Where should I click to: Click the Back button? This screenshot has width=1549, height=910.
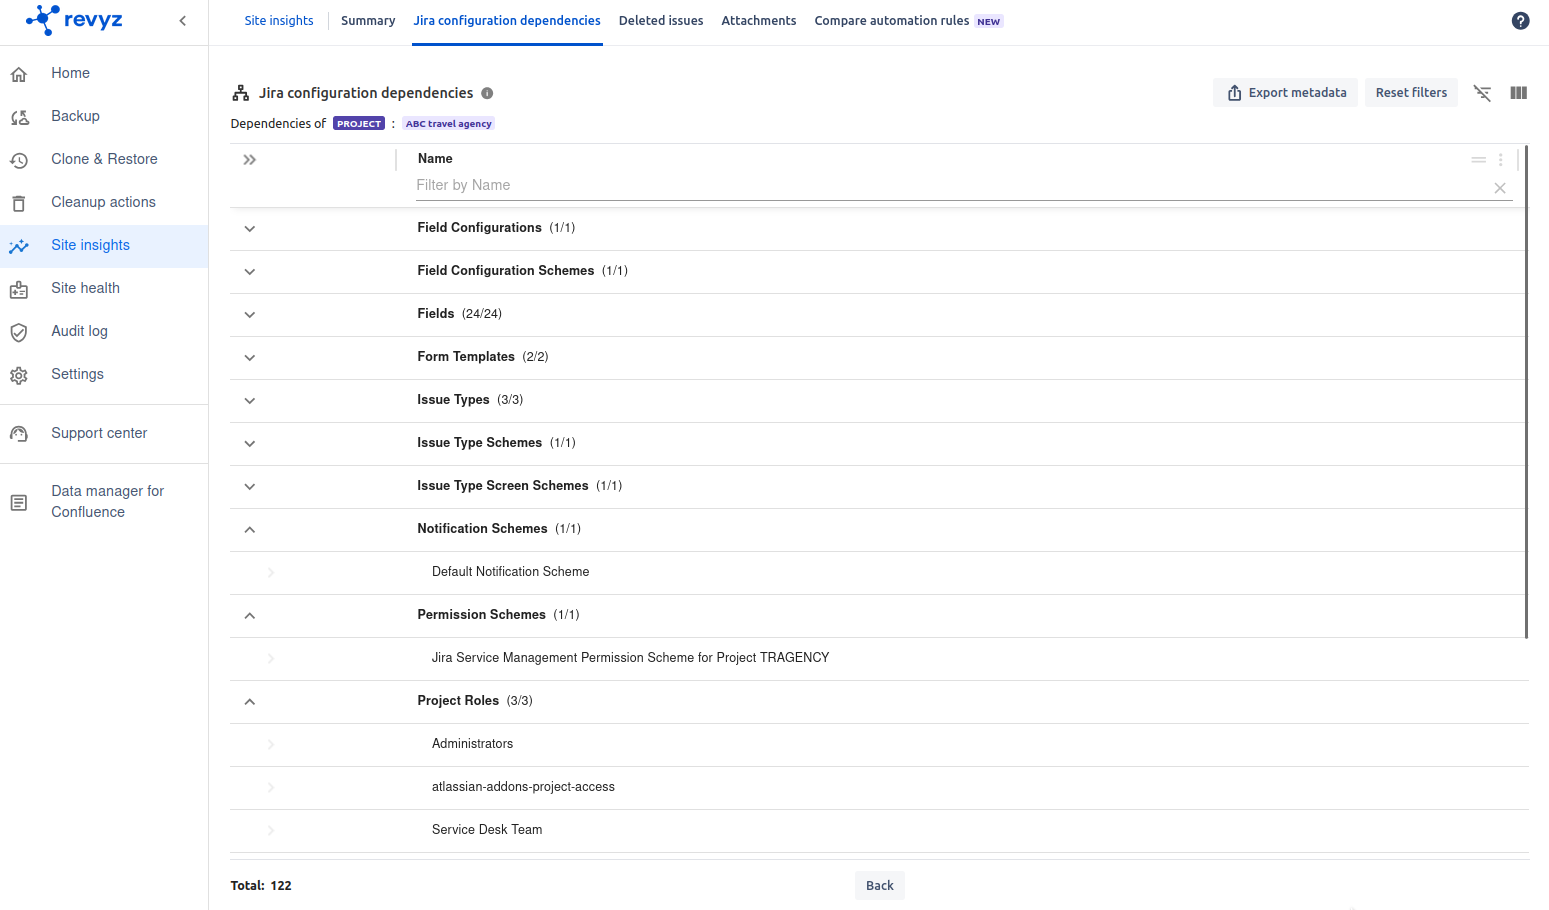click(x=879, y=886)
